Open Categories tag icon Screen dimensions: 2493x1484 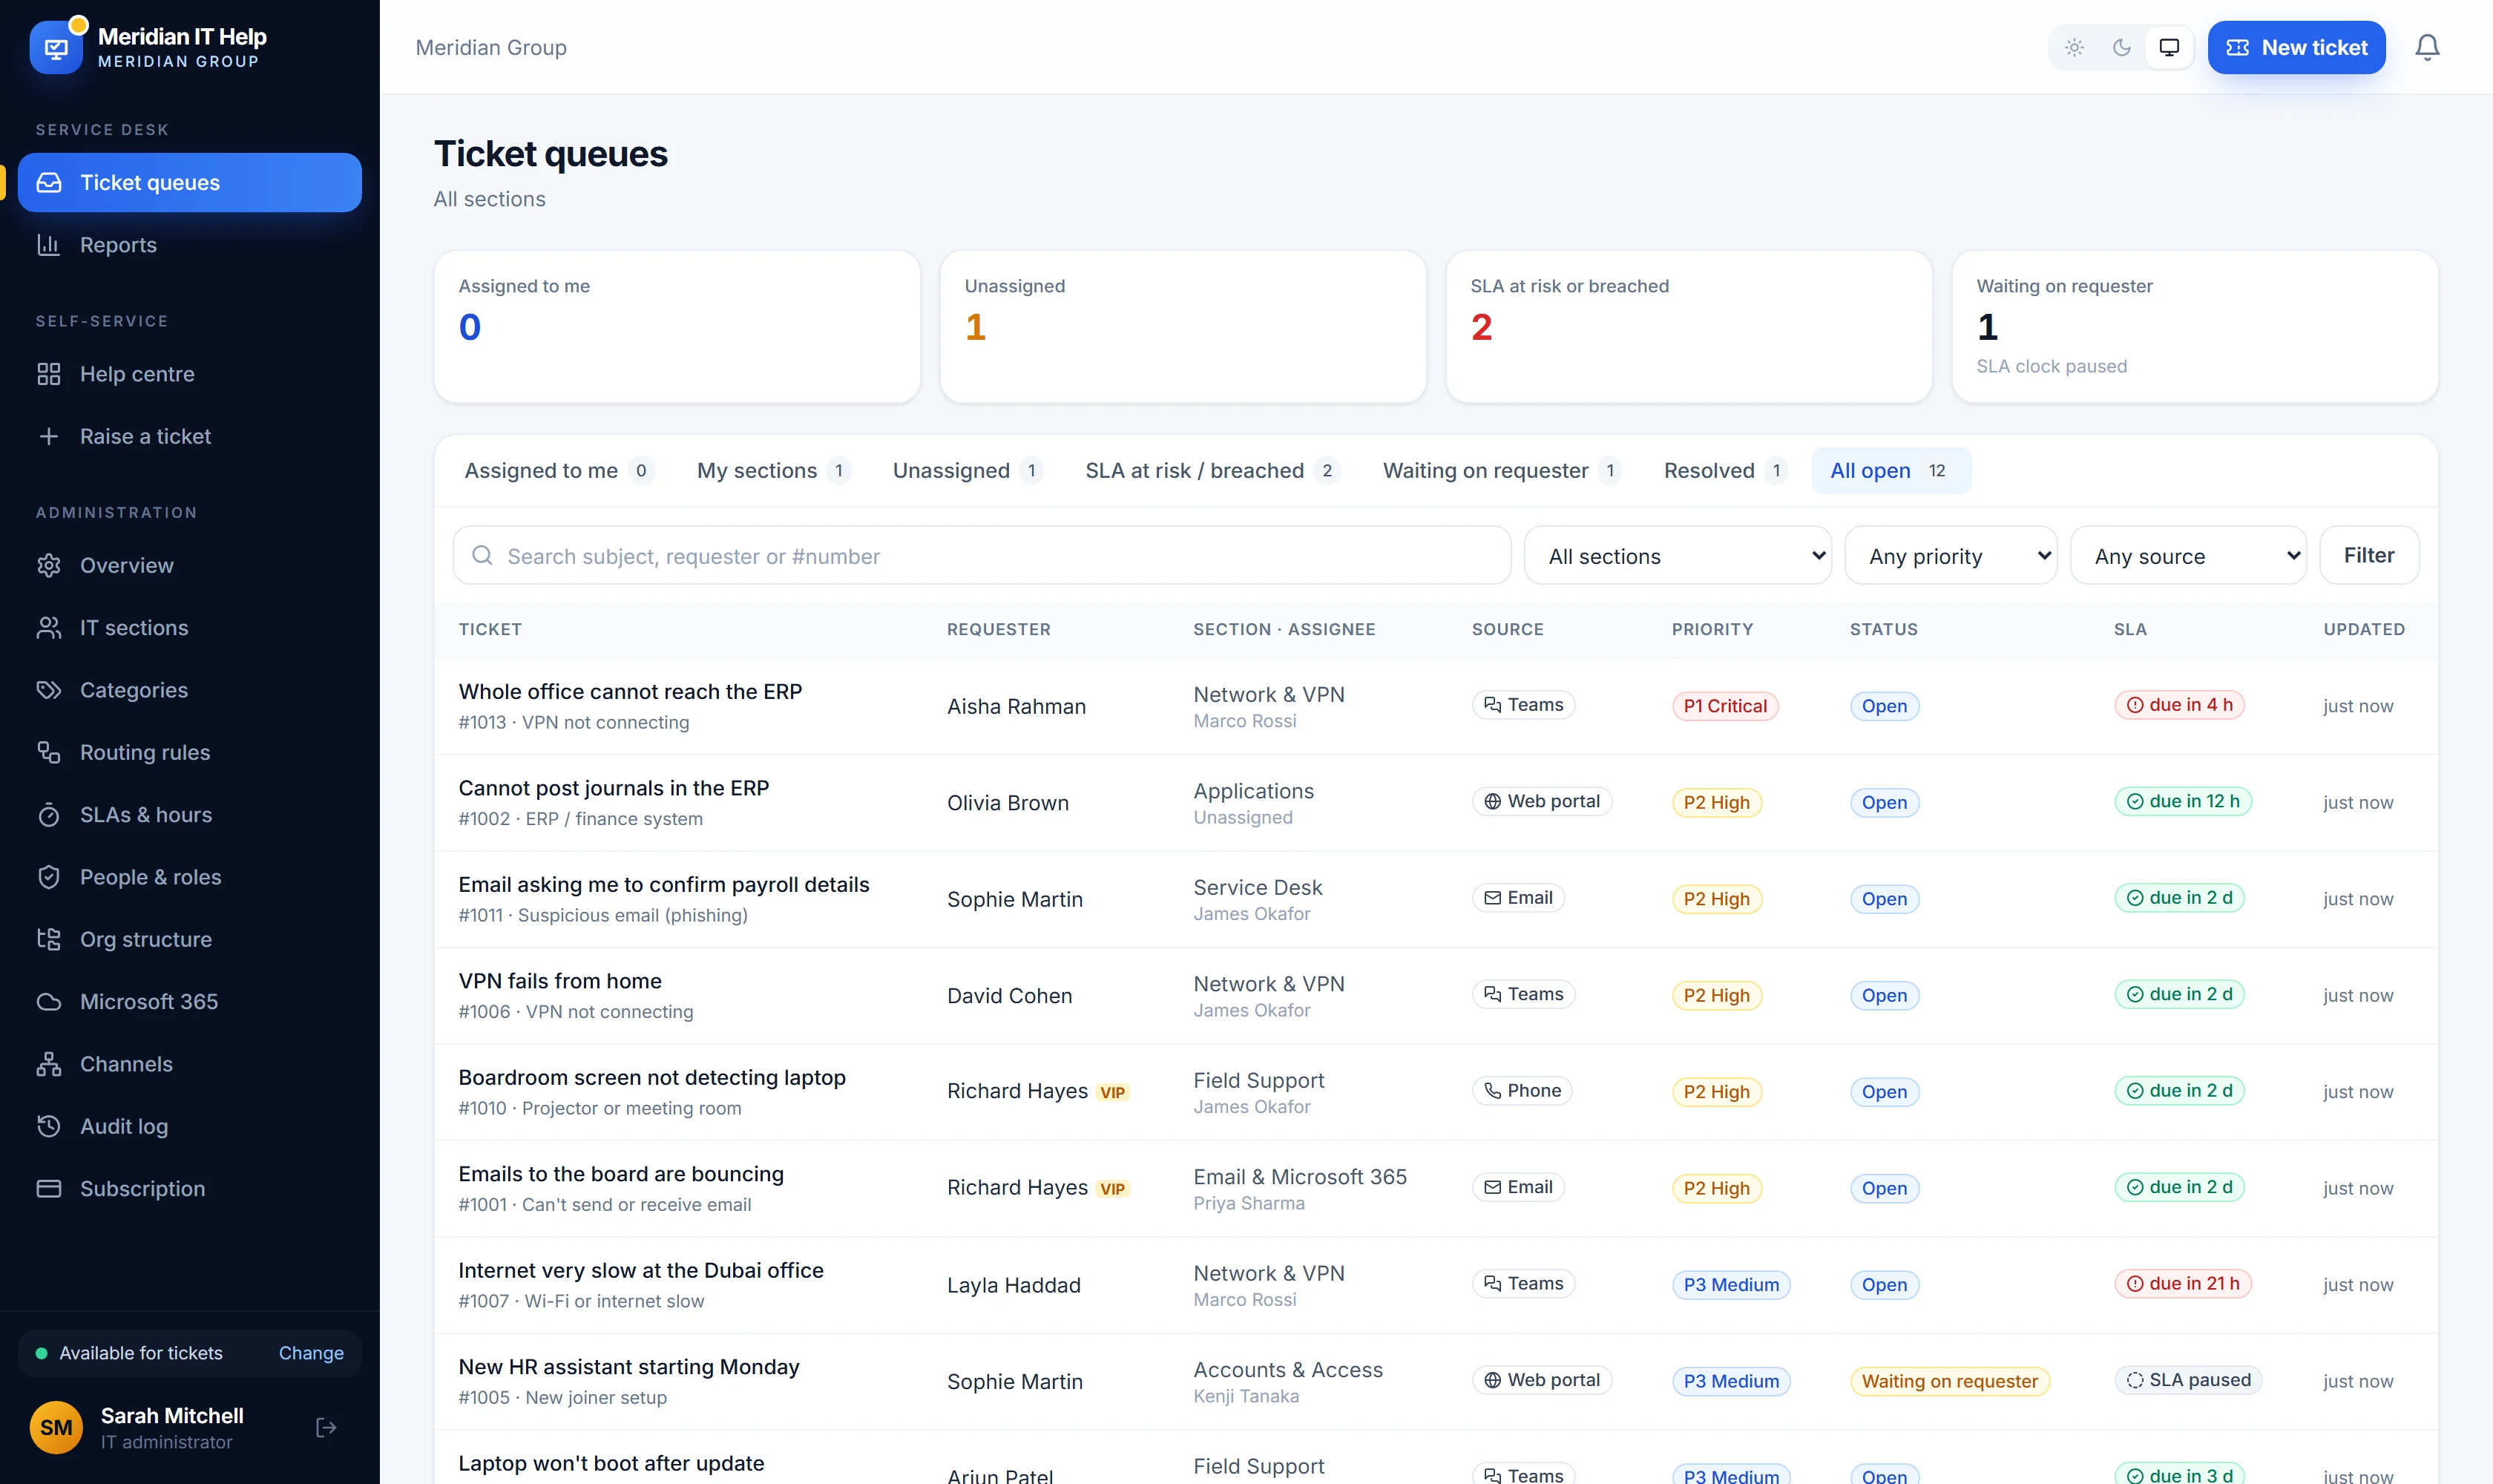[x=49, y=690]
